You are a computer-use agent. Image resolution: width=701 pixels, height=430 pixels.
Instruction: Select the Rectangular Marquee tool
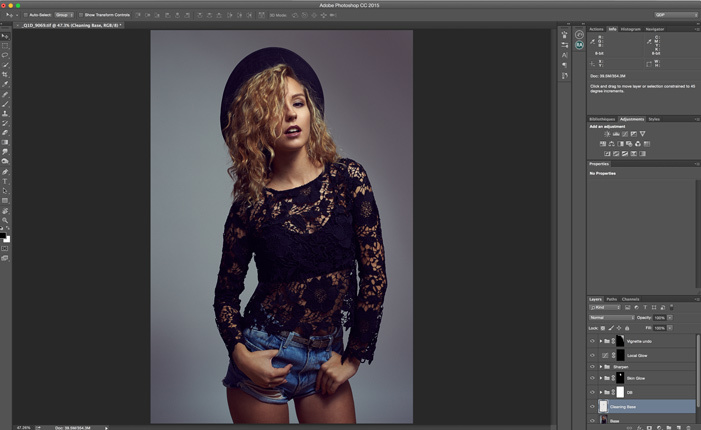tap(5, 46)
